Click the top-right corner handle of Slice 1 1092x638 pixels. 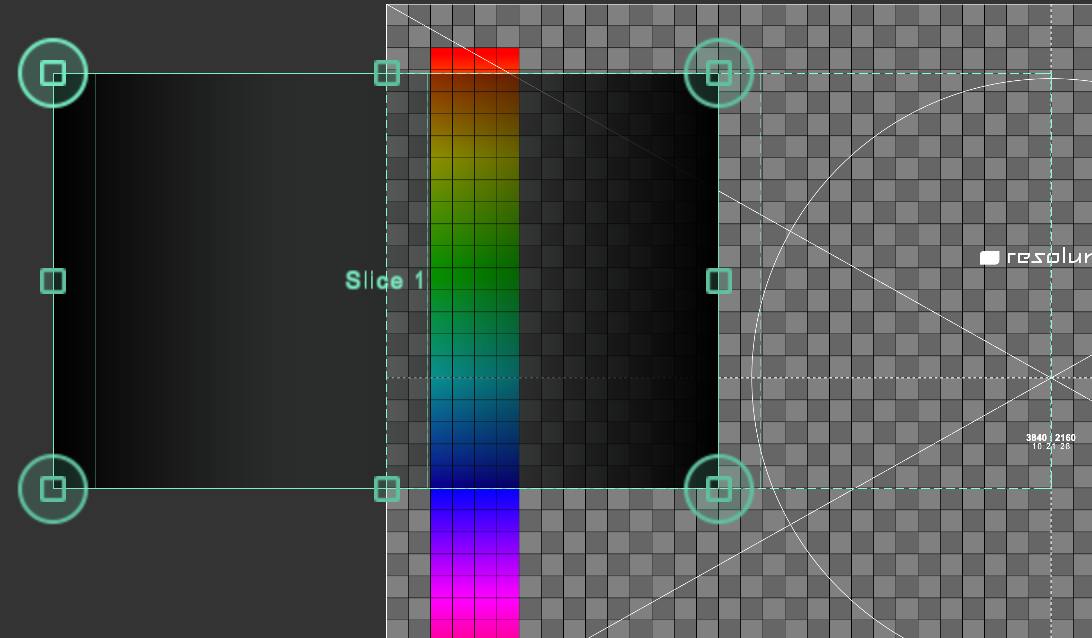click(x=719, y=73)
